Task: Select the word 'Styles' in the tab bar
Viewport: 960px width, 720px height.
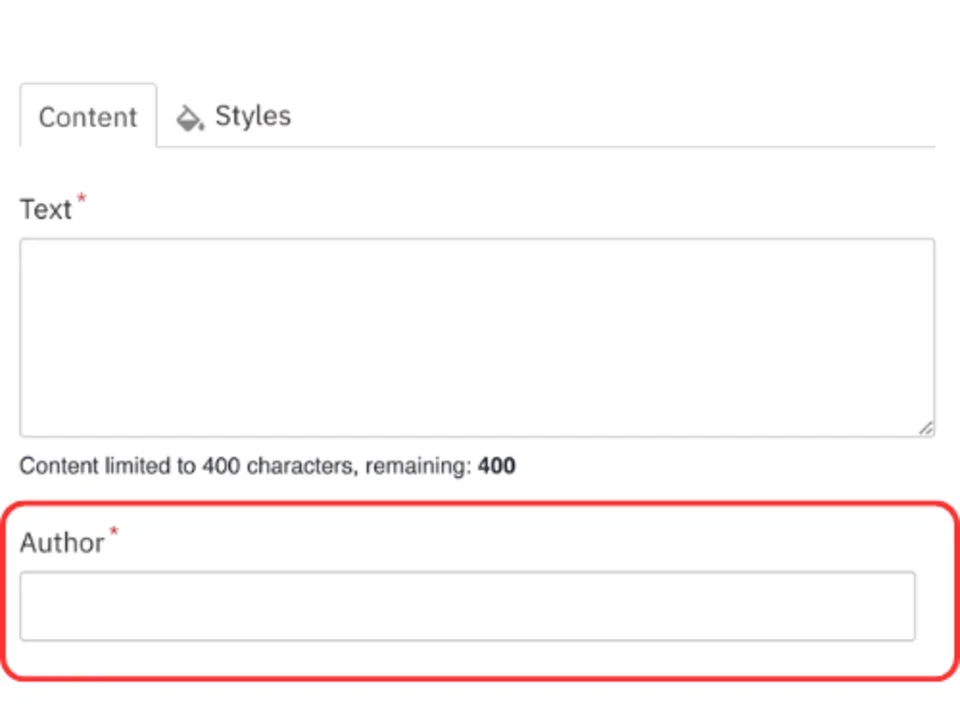Action: point(253,116)
